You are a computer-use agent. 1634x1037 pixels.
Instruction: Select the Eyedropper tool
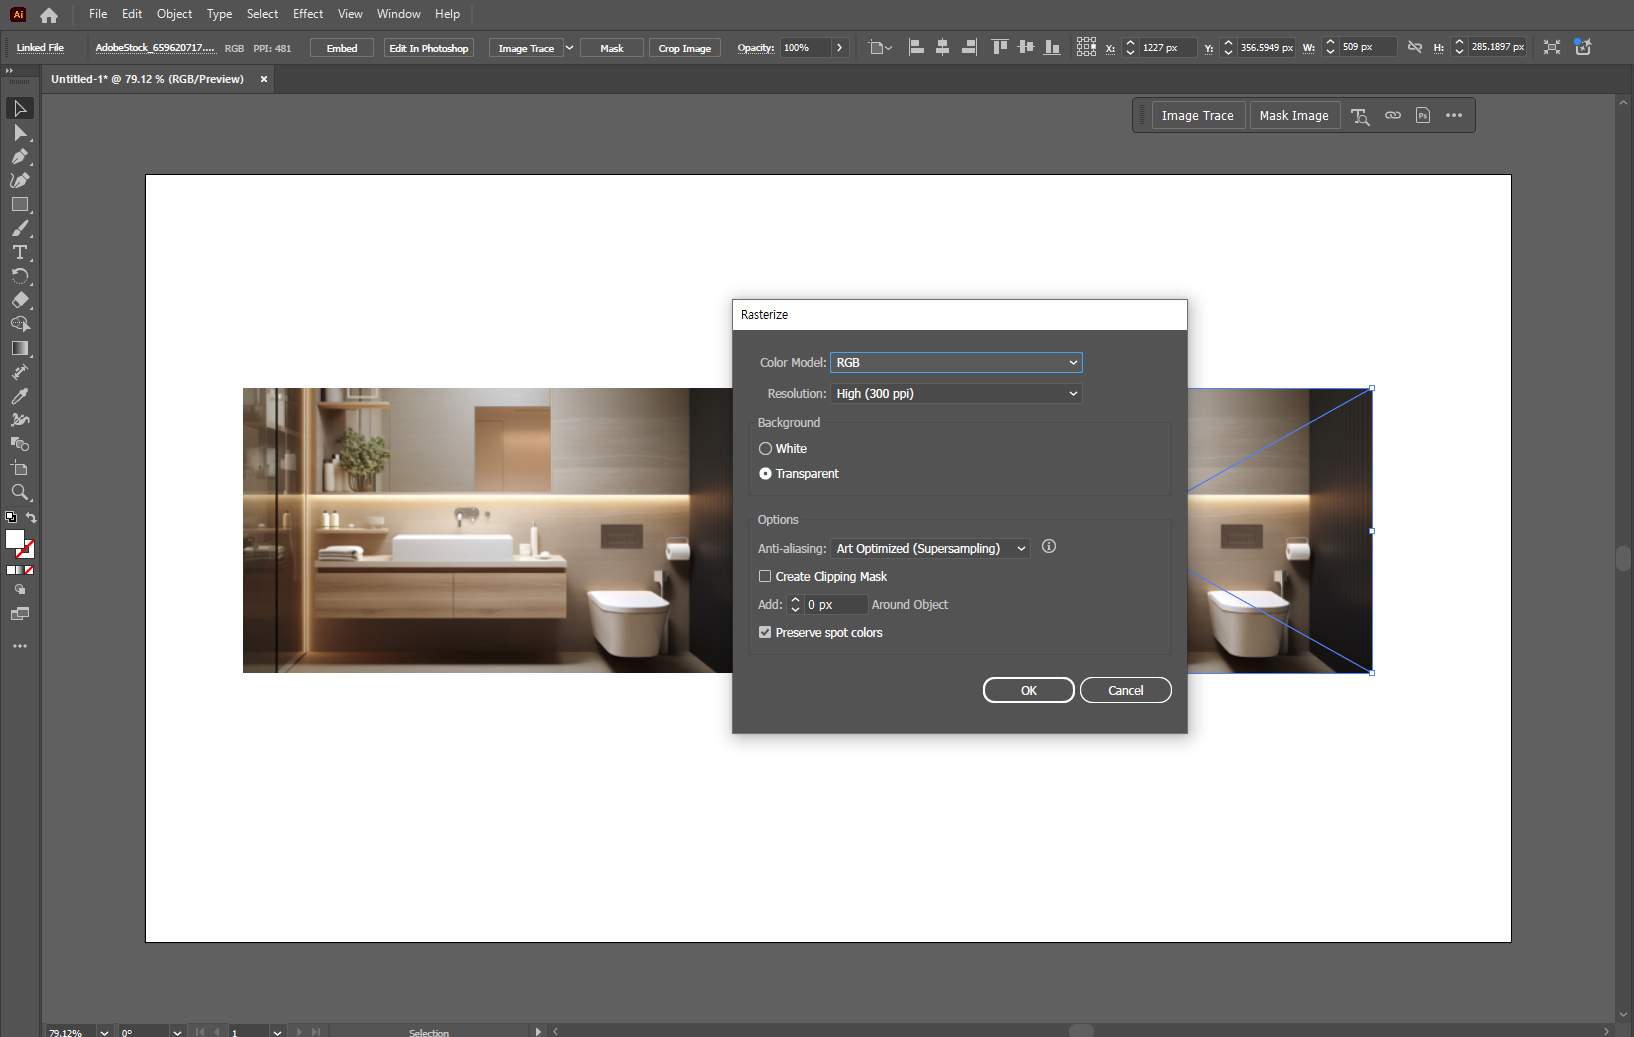pos(20,396)
